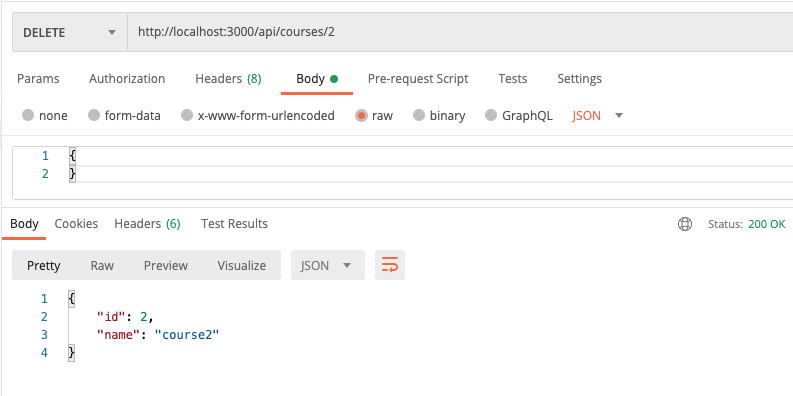Open the request Settings tab
793x396 pixels.
pos(579,79)
